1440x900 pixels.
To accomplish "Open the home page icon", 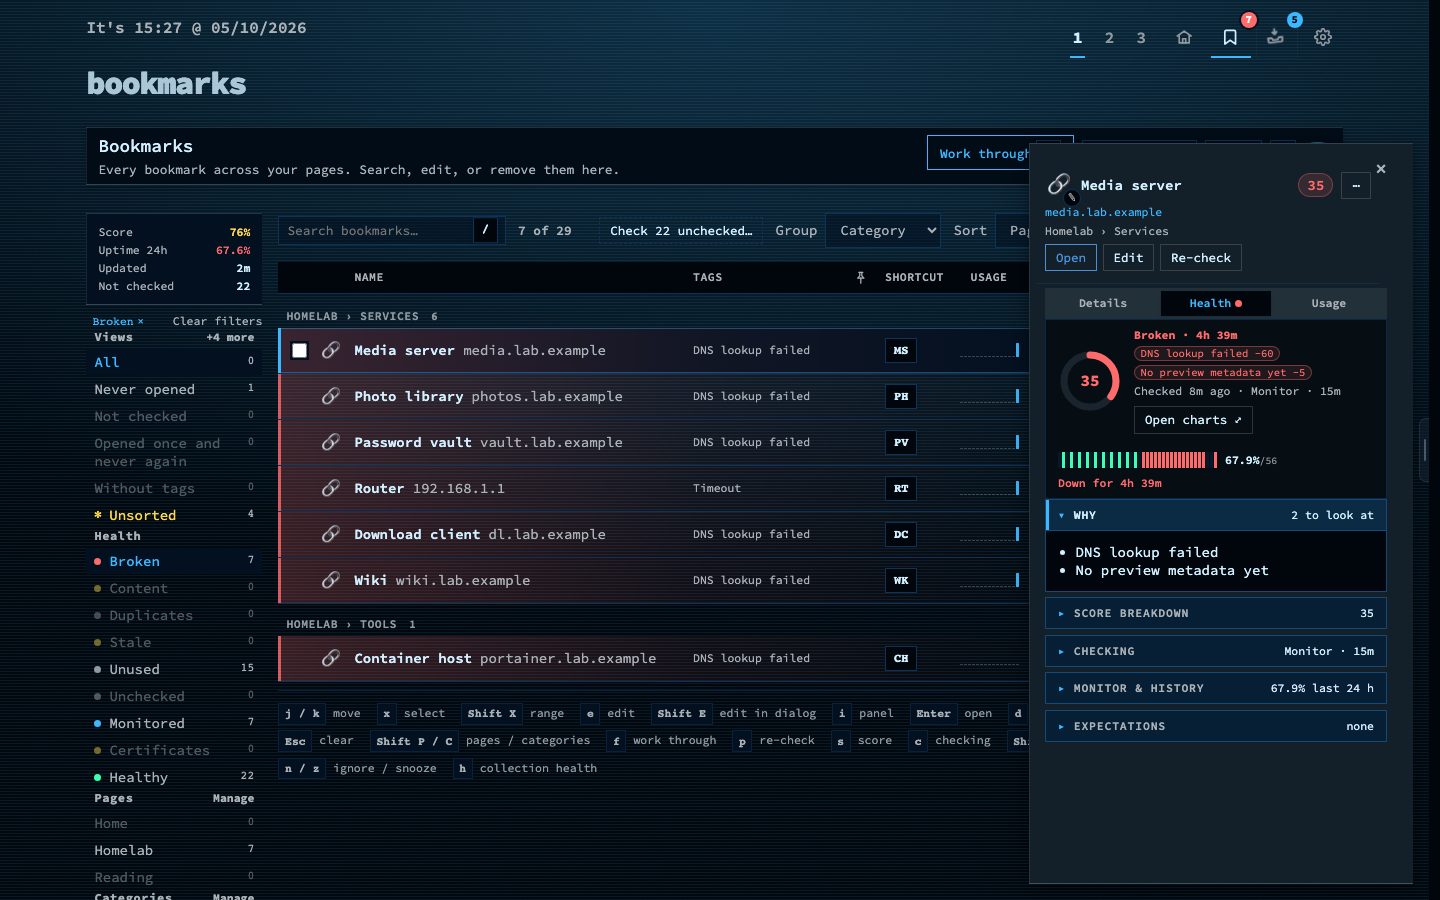I will 1184,37.
